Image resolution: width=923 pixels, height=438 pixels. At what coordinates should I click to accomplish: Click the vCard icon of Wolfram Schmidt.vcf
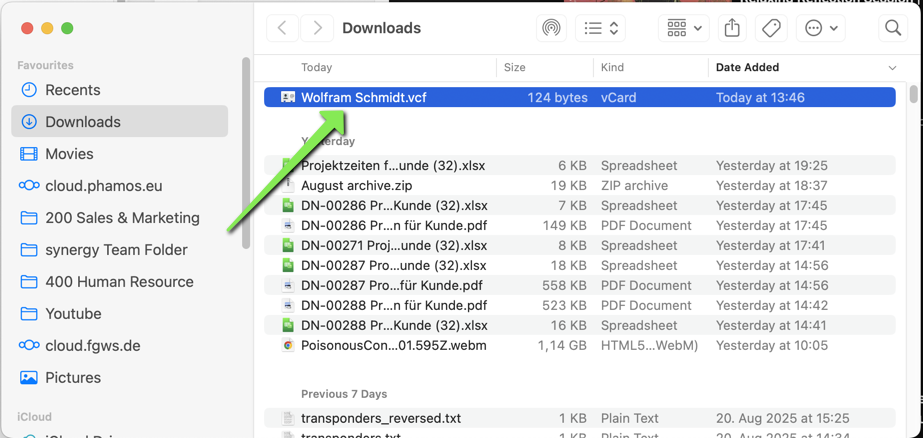(288, 97)
